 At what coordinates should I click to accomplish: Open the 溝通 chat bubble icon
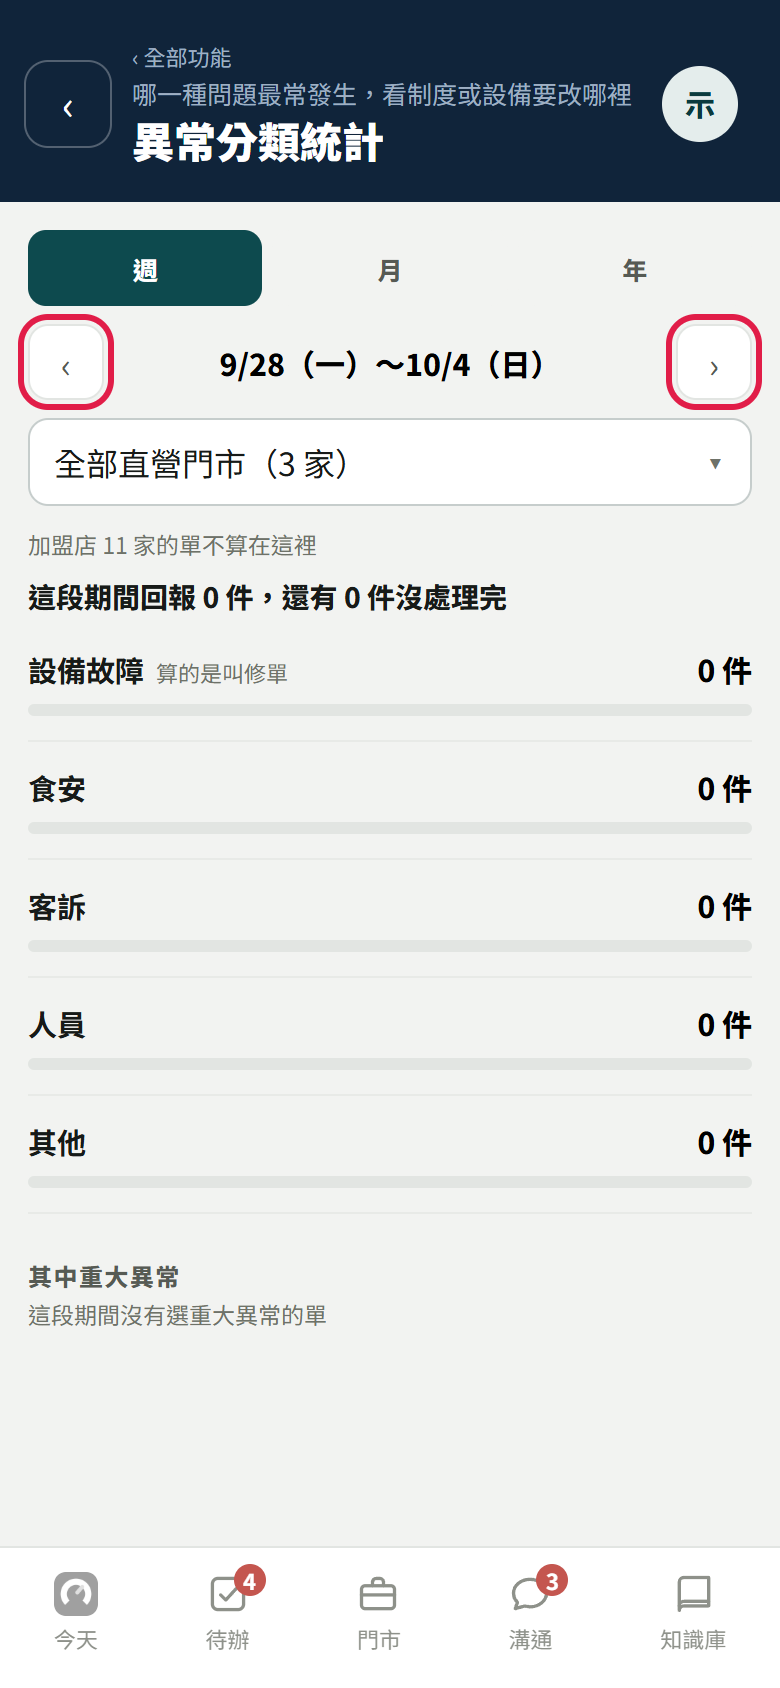pyautogui.click(x=530, y=1594)
